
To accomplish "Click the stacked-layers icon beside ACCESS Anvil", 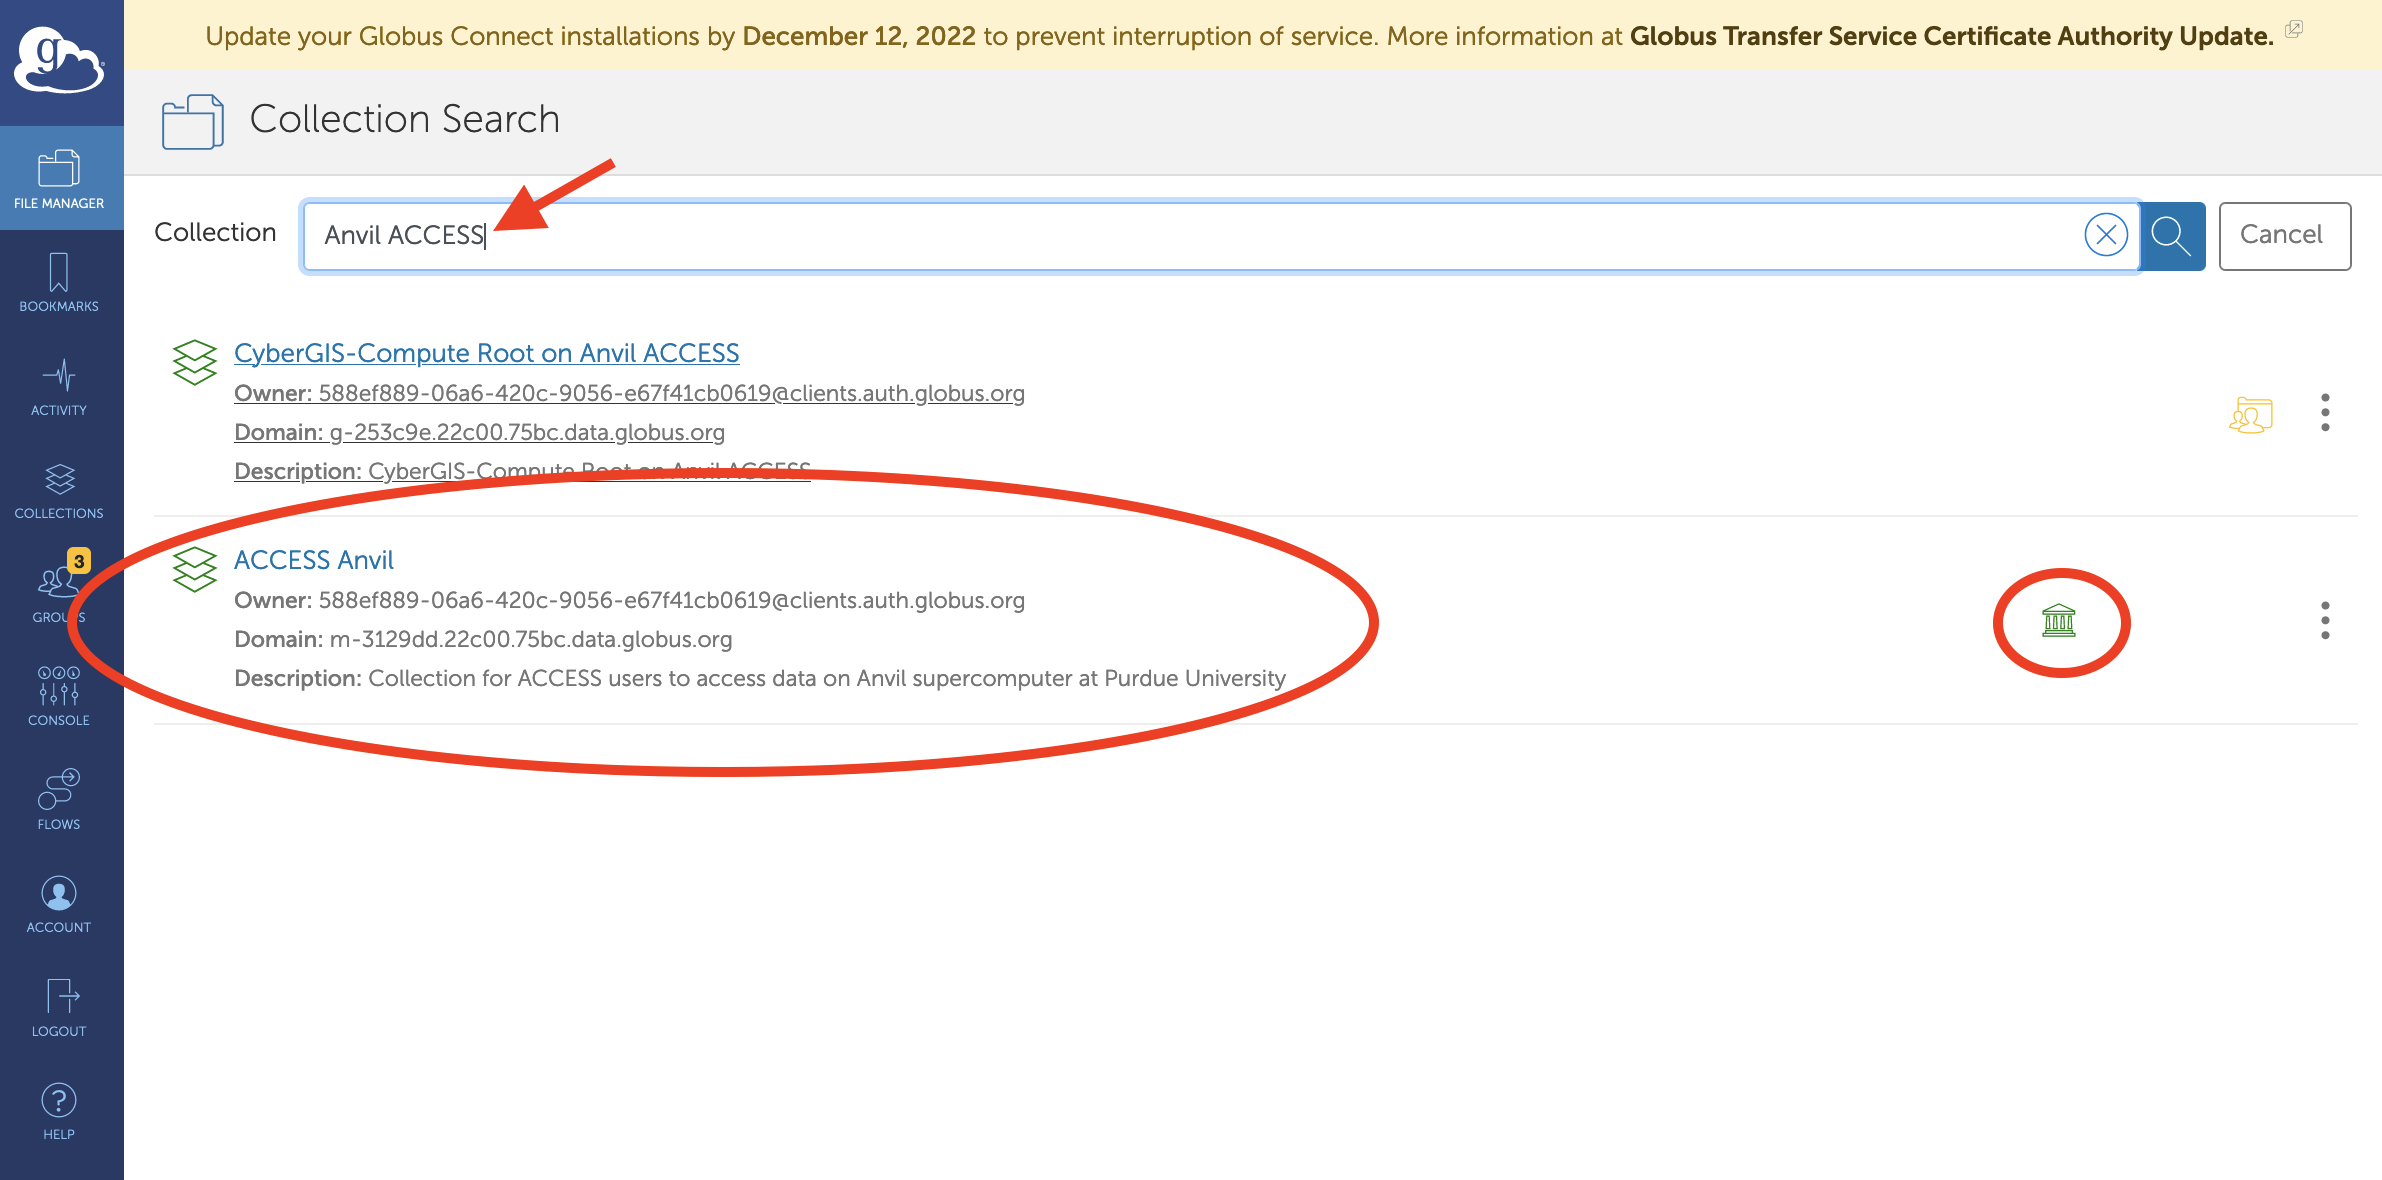I will [x=195, y=569].
